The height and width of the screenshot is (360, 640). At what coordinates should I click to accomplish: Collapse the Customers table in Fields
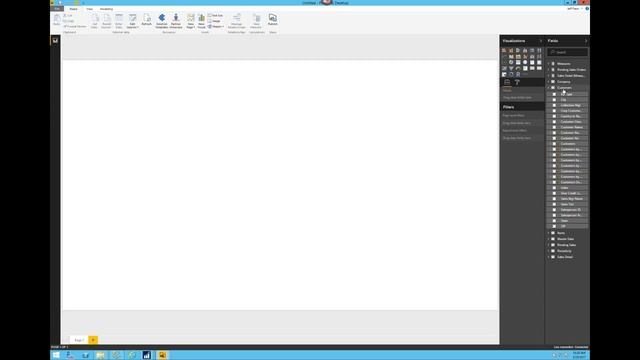pyautogui.click(x=549, y=88)
